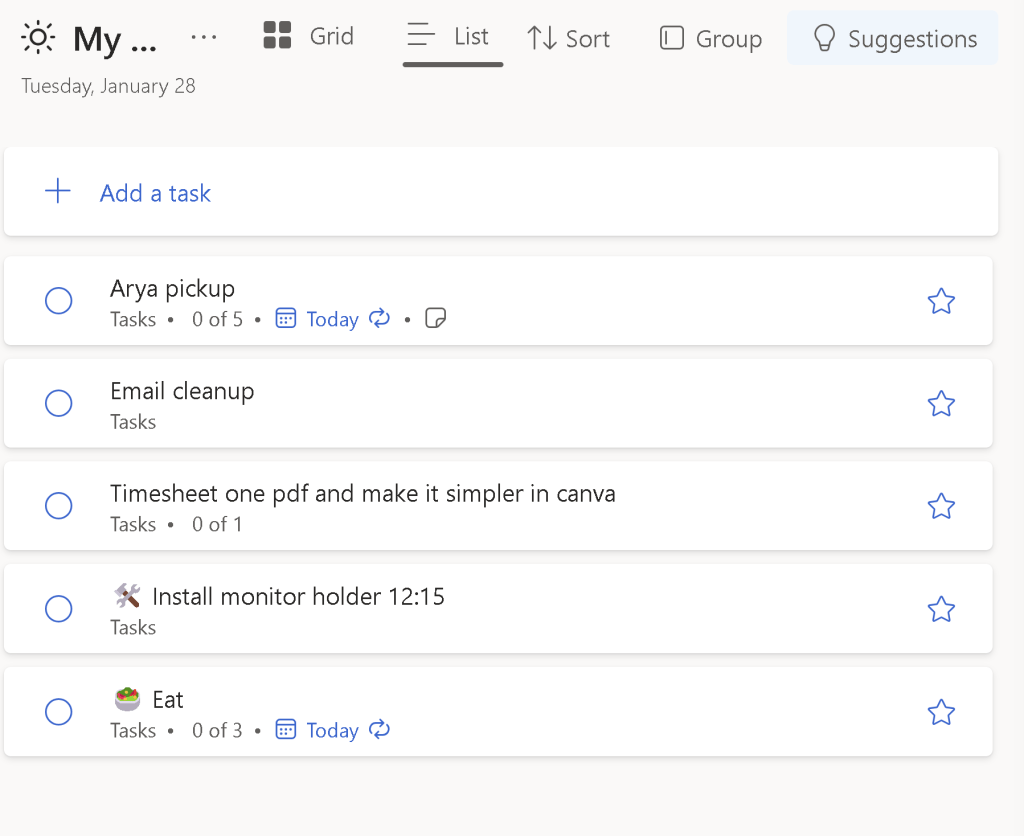This screenshot has height=836, width=1024.
Task: Click the recurring icon on Eat task
Action: click(x=379, y=729)
